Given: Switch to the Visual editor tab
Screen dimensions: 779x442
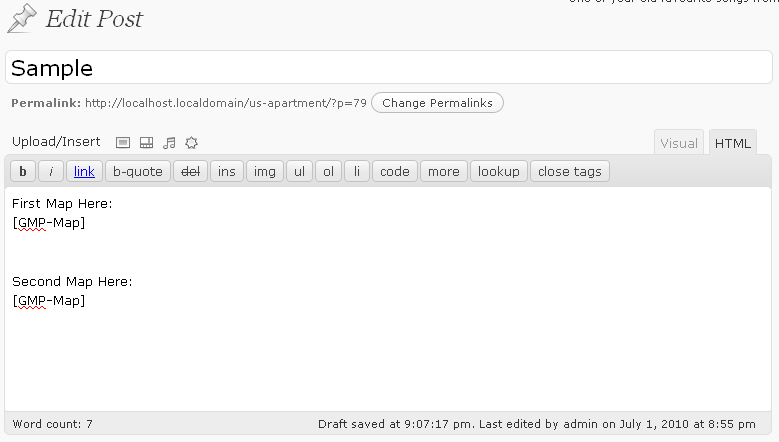Looking at the screenshot, I should (679, 143).
